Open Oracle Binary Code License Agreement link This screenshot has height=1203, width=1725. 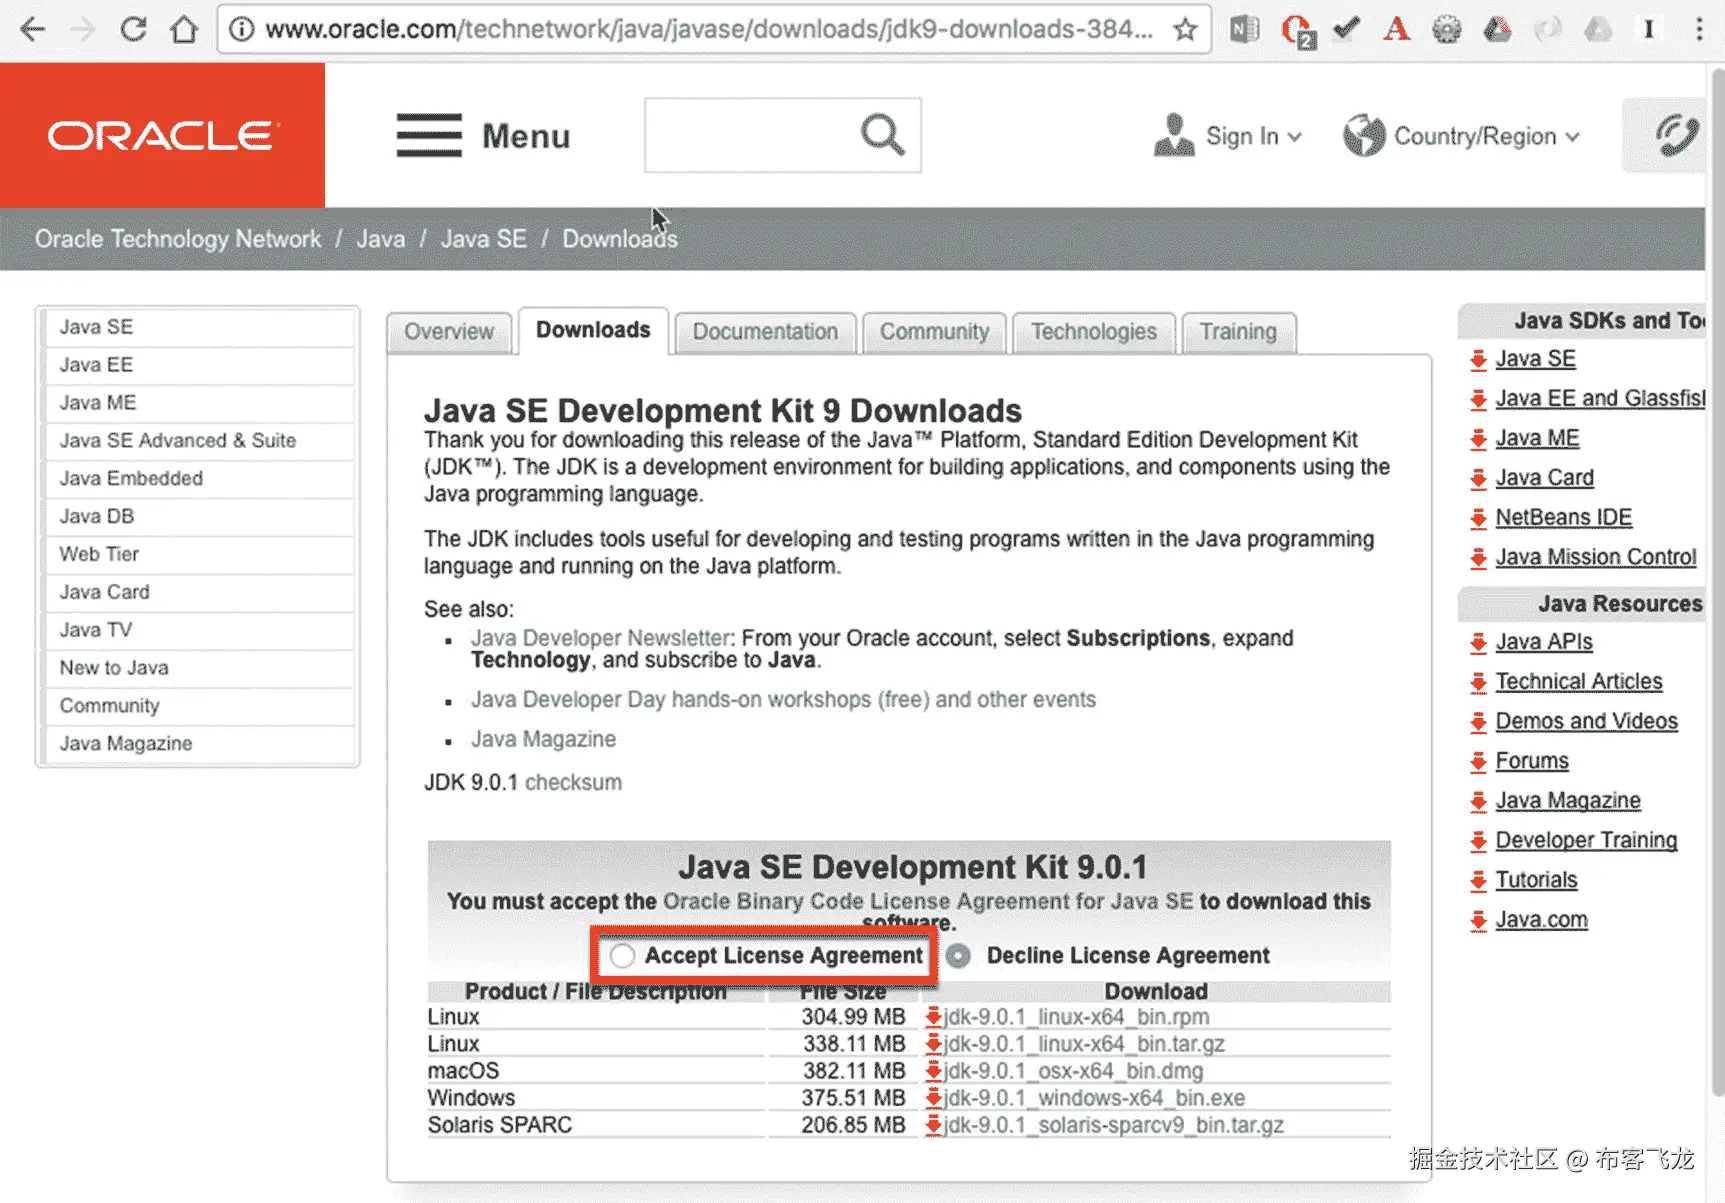tap(928, 901)
